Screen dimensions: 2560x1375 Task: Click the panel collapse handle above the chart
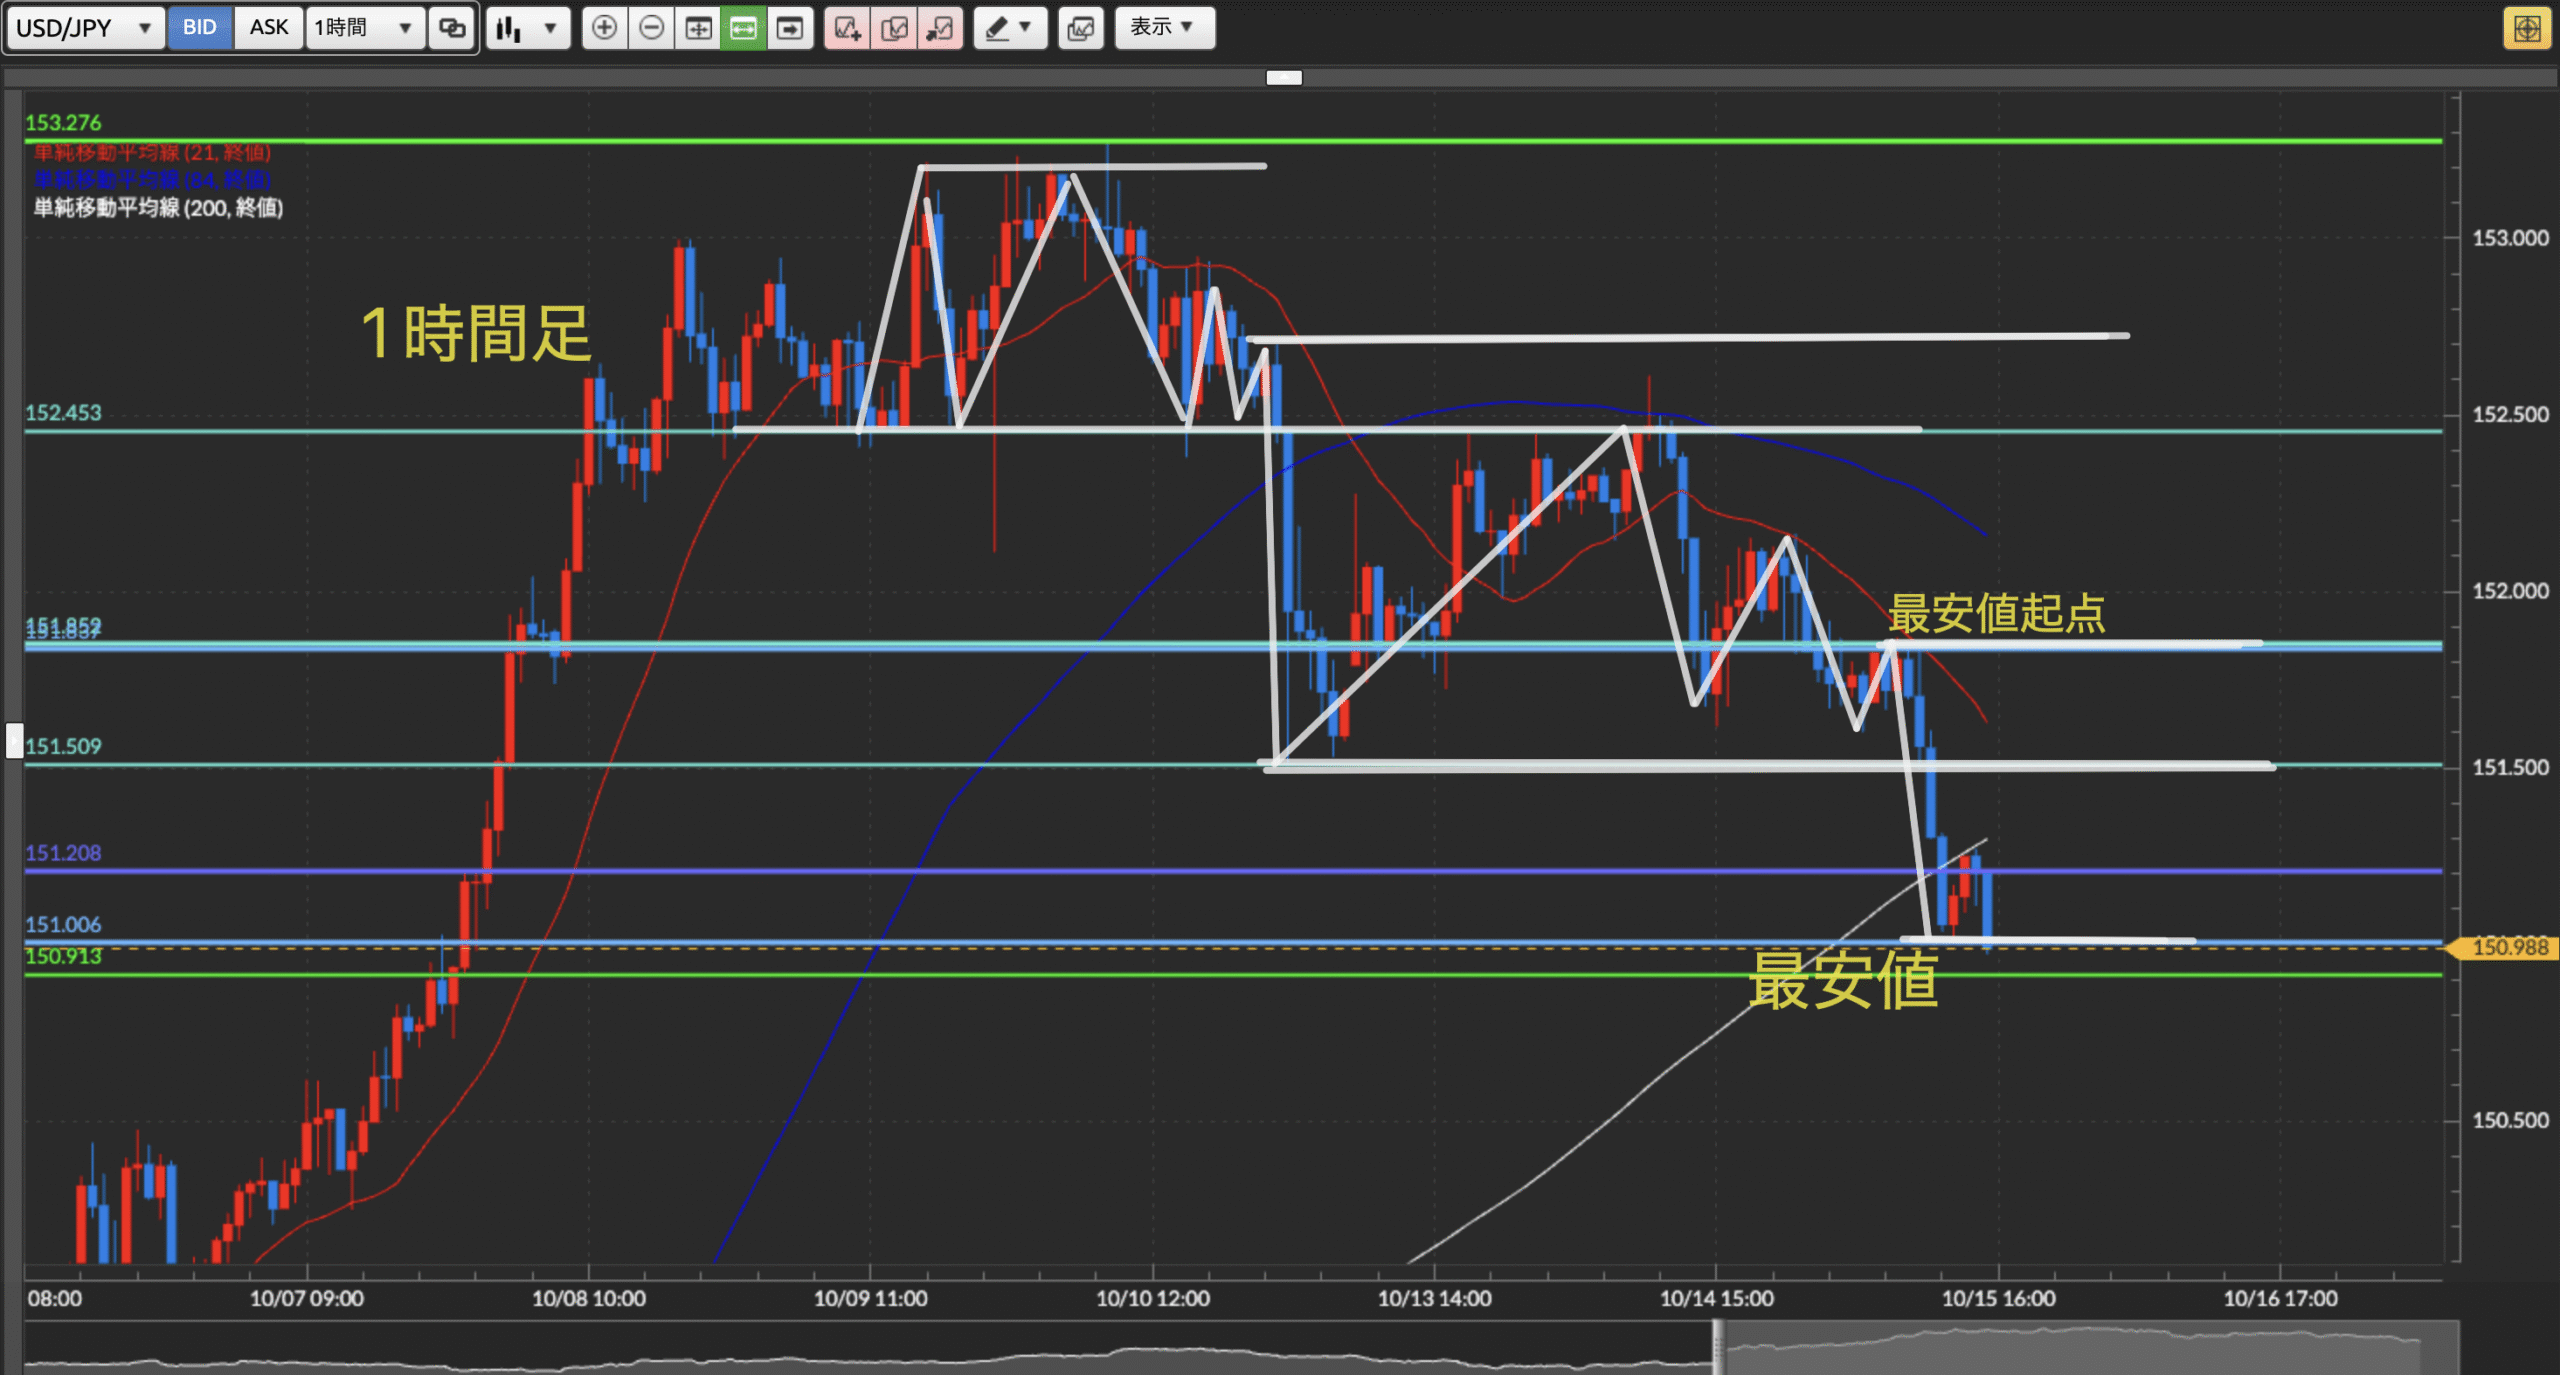1284,77
